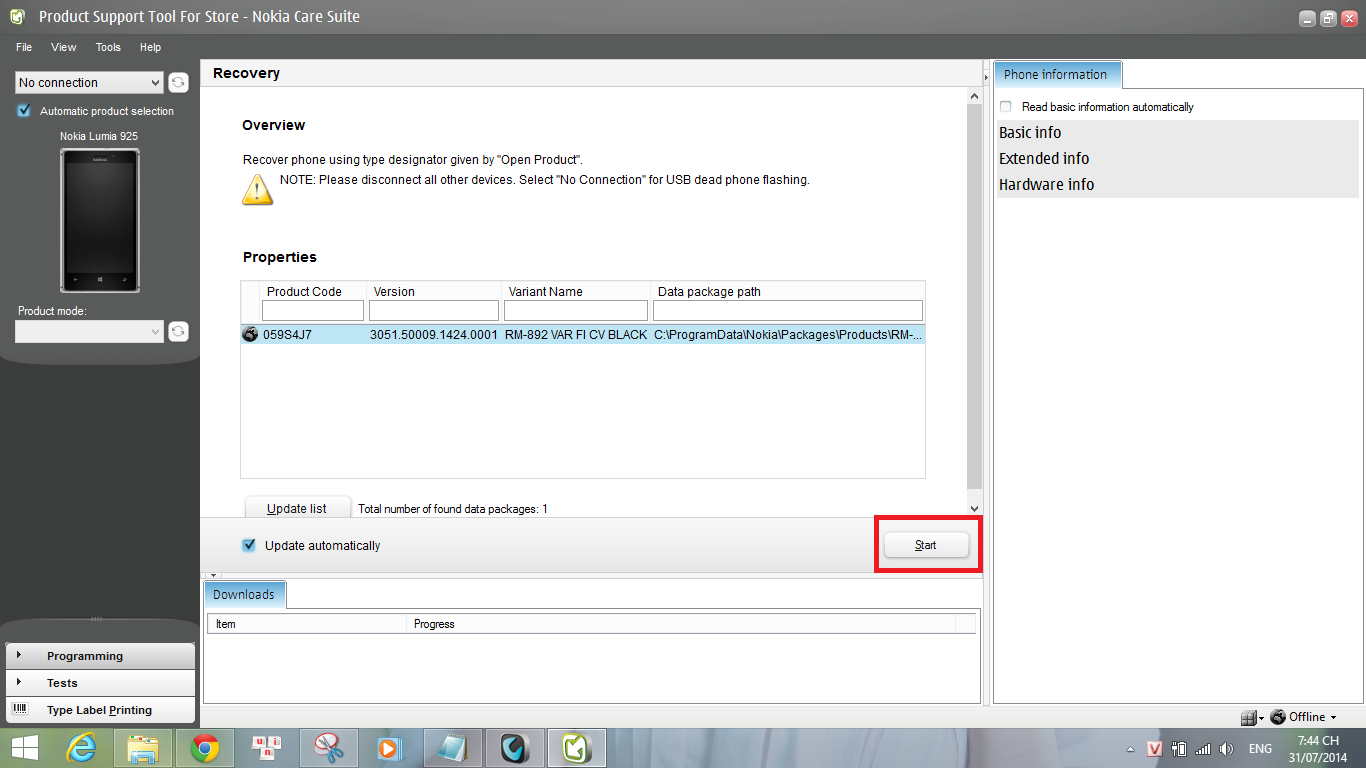
Task: Open the Help menu
Action: click(150, 47)
